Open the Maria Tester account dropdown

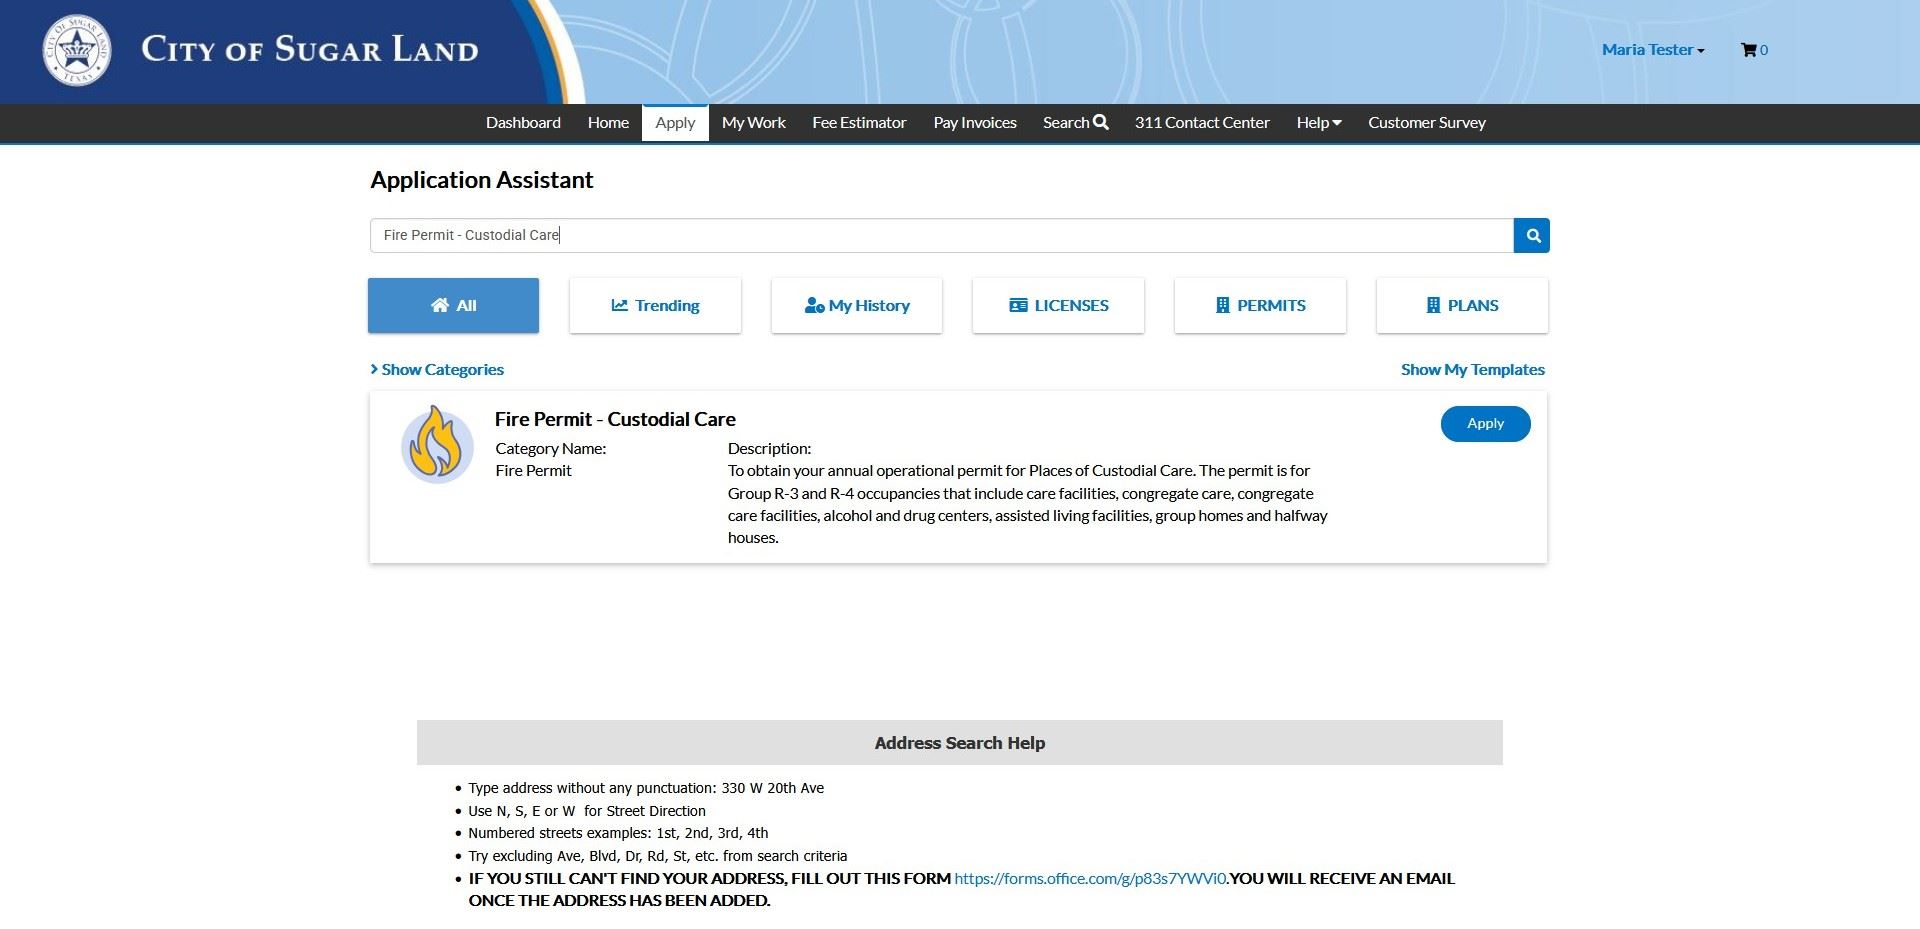click(1652, 49)
